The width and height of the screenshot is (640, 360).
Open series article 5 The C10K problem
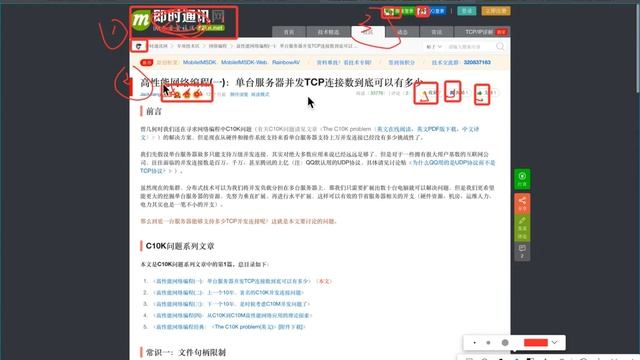pyautogui.click(x=229, y=327)
